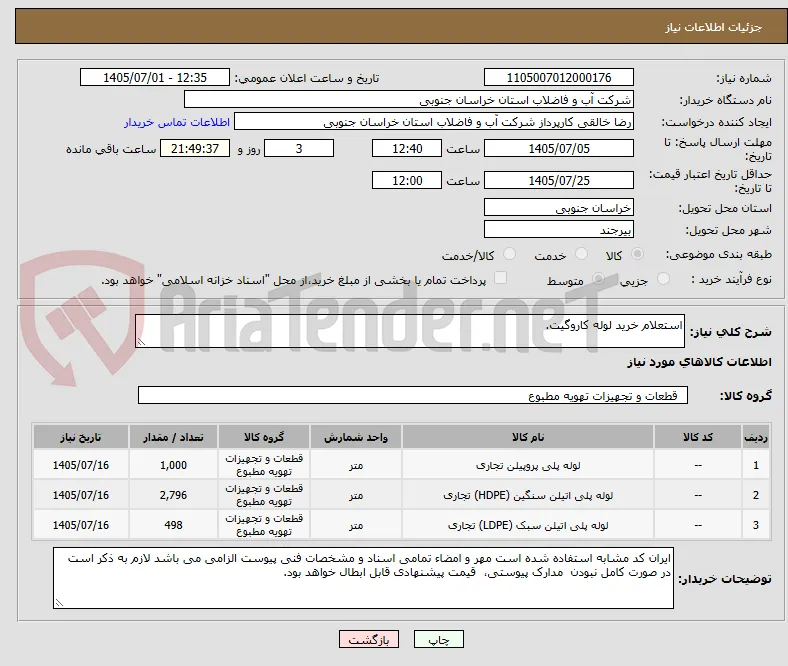Click the buyer organization name field
This screenshot has width=788, height=666.
[409, 100]
